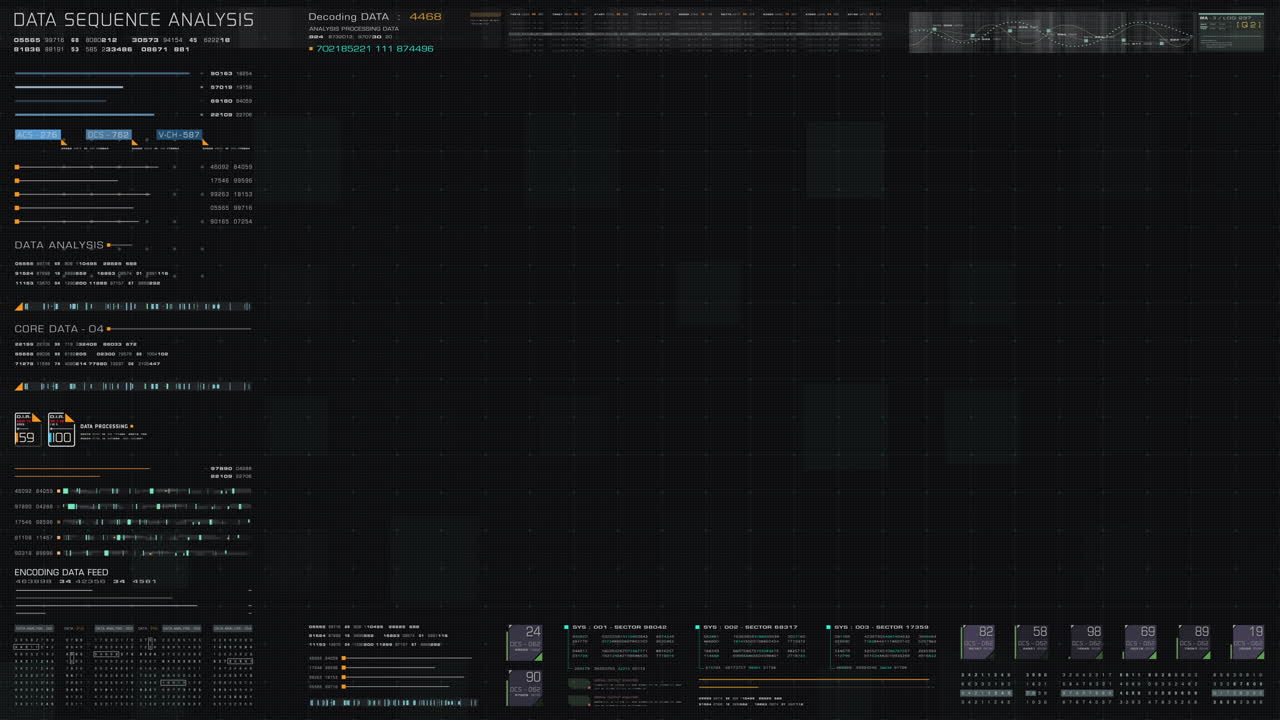
Task: Select the DCS-062 tile numbered 69
Action: pos(1140,642)
